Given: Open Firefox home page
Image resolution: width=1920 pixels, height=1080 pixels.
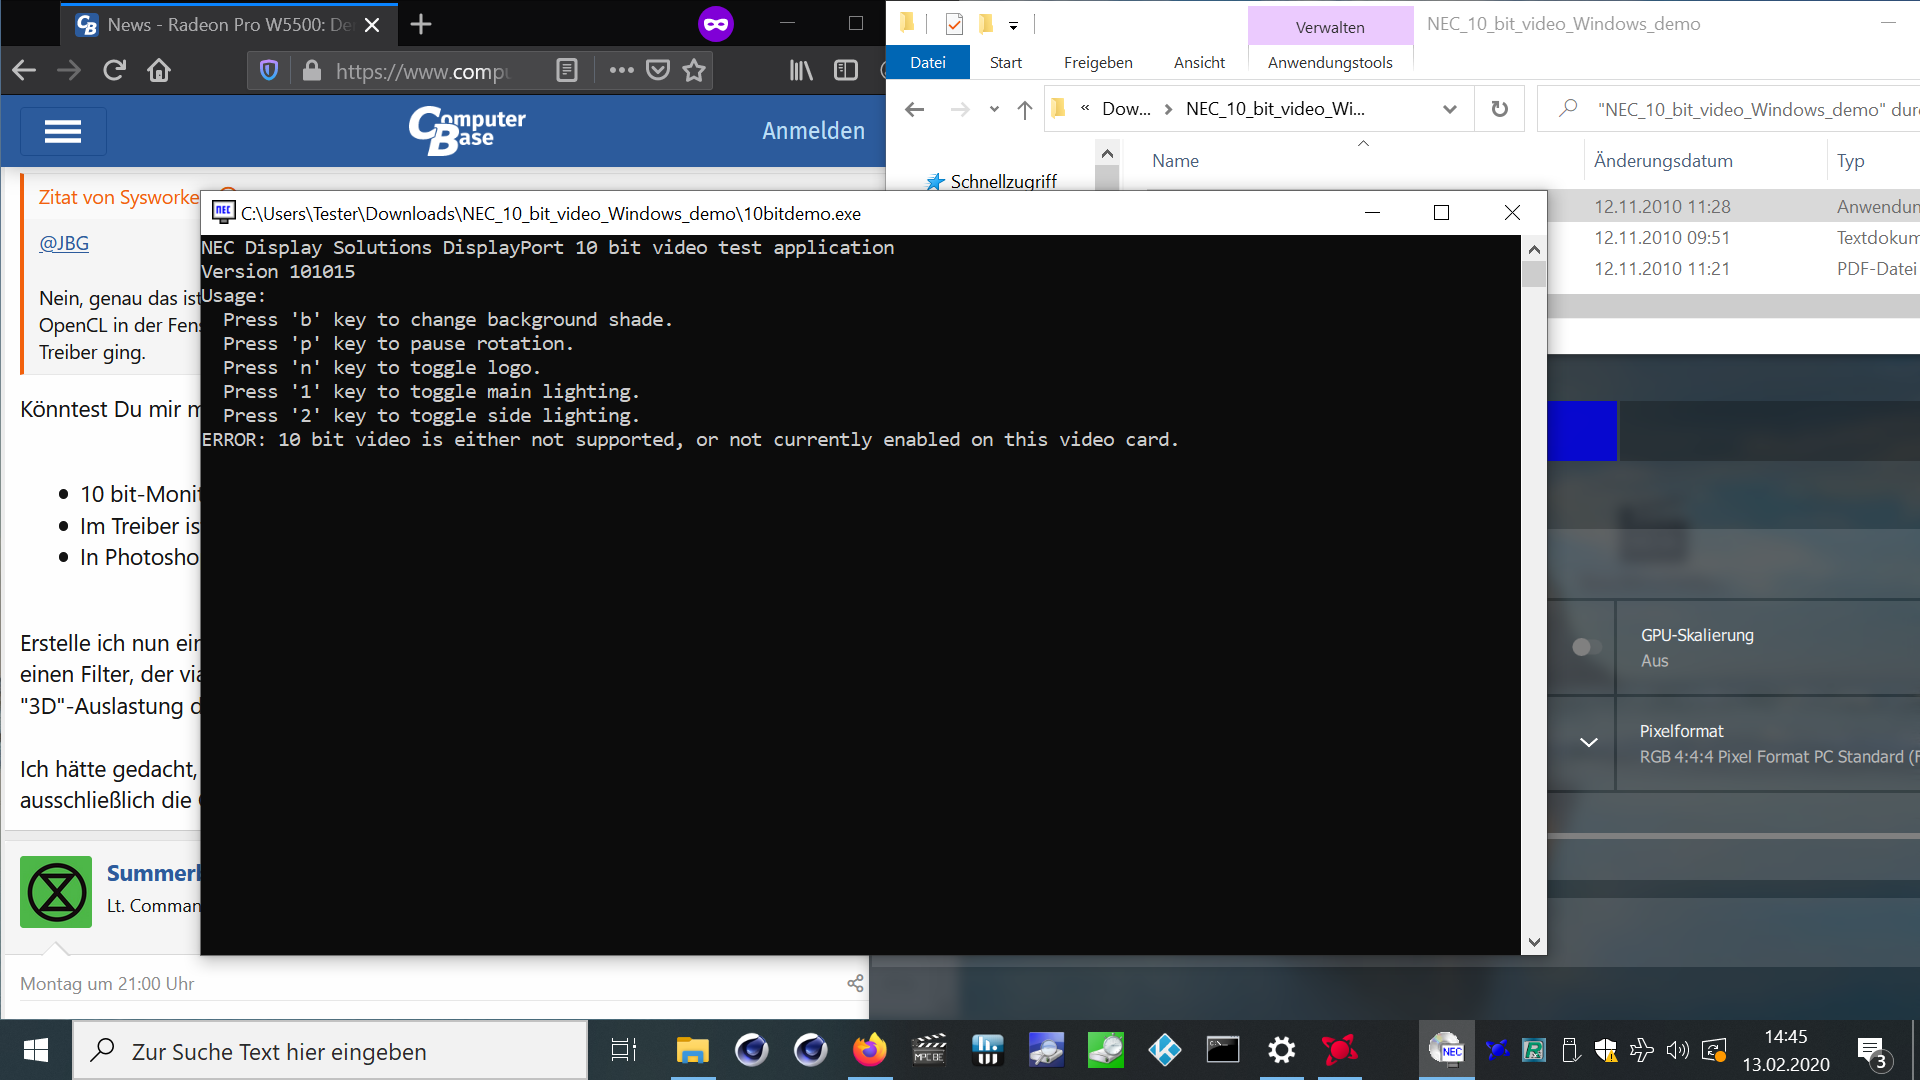Looking at the screenshot, I should click(159, 70).
